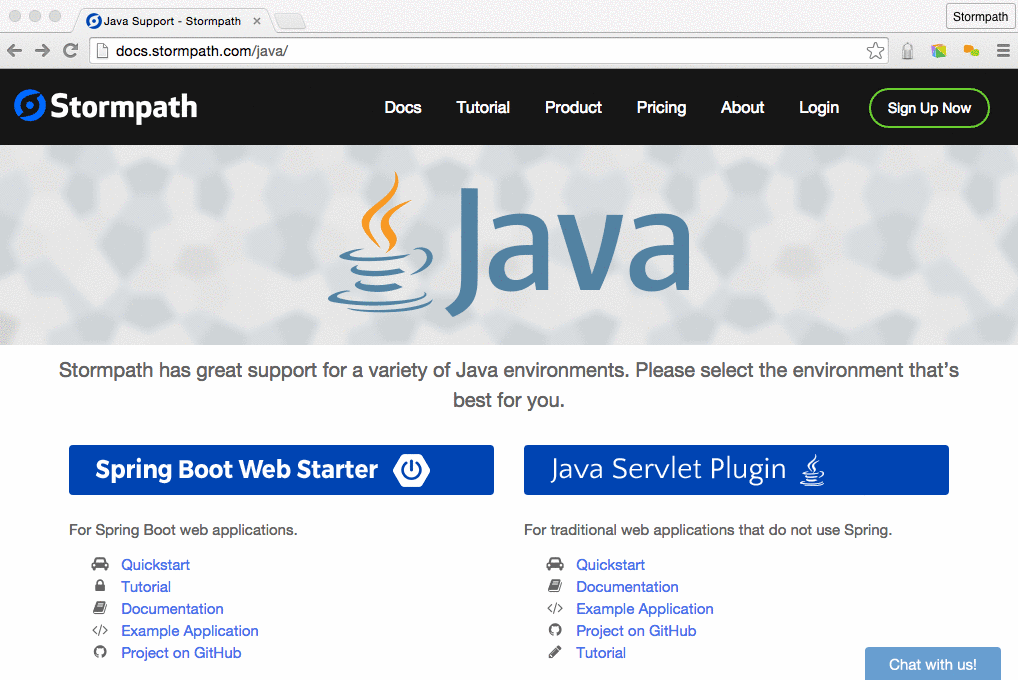Click the code icon beside Example Application
The height and width of the screenshot is (680, 1018).
click(100, 630)
